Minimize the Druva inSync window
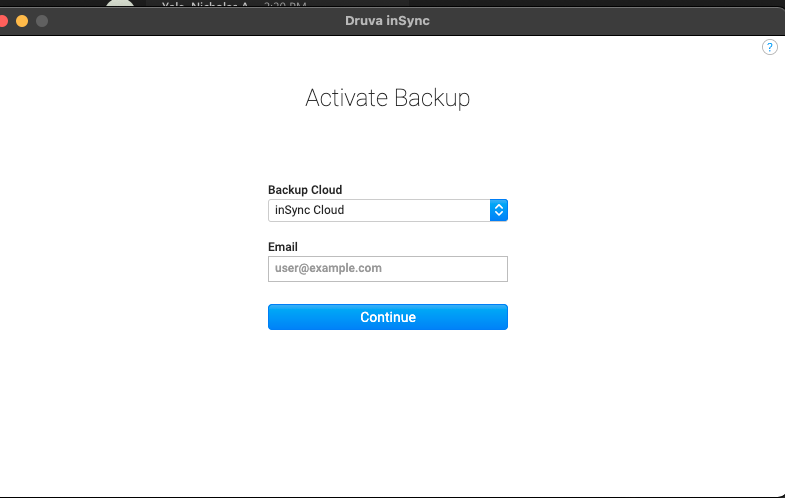Image resolution: width=785 pixels, height=498 pixels. [22, 21]
